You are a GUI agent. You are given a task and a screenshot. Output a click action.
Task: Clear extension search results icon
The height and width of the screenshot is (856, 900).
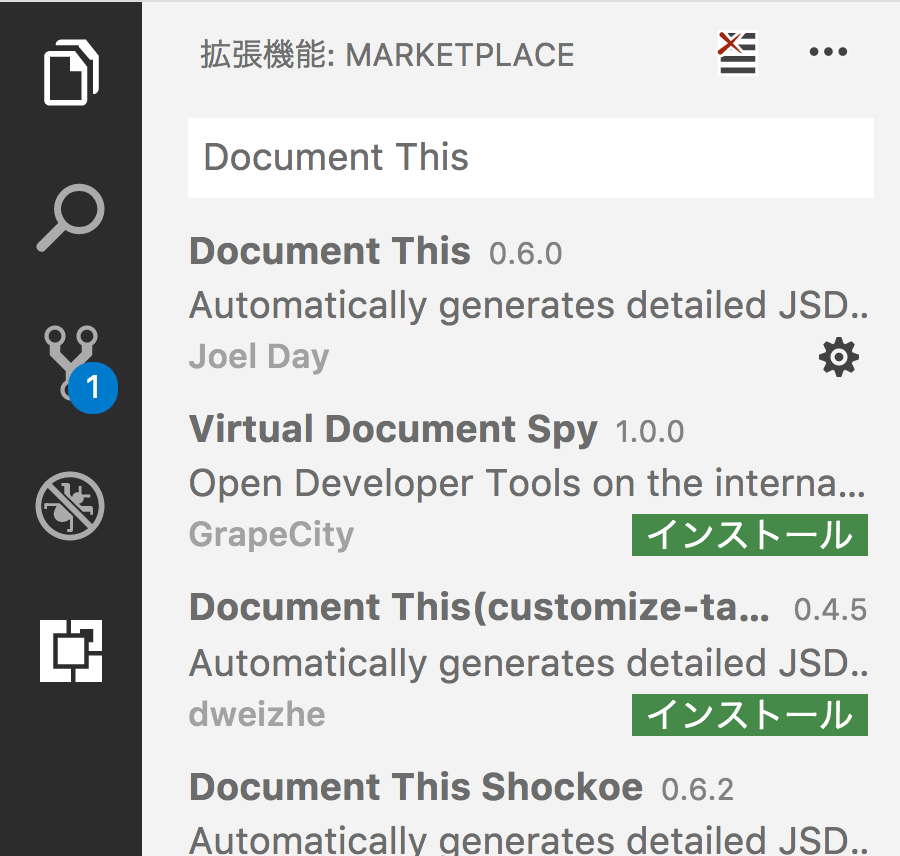pyautogui.click(x=738, y=53)
